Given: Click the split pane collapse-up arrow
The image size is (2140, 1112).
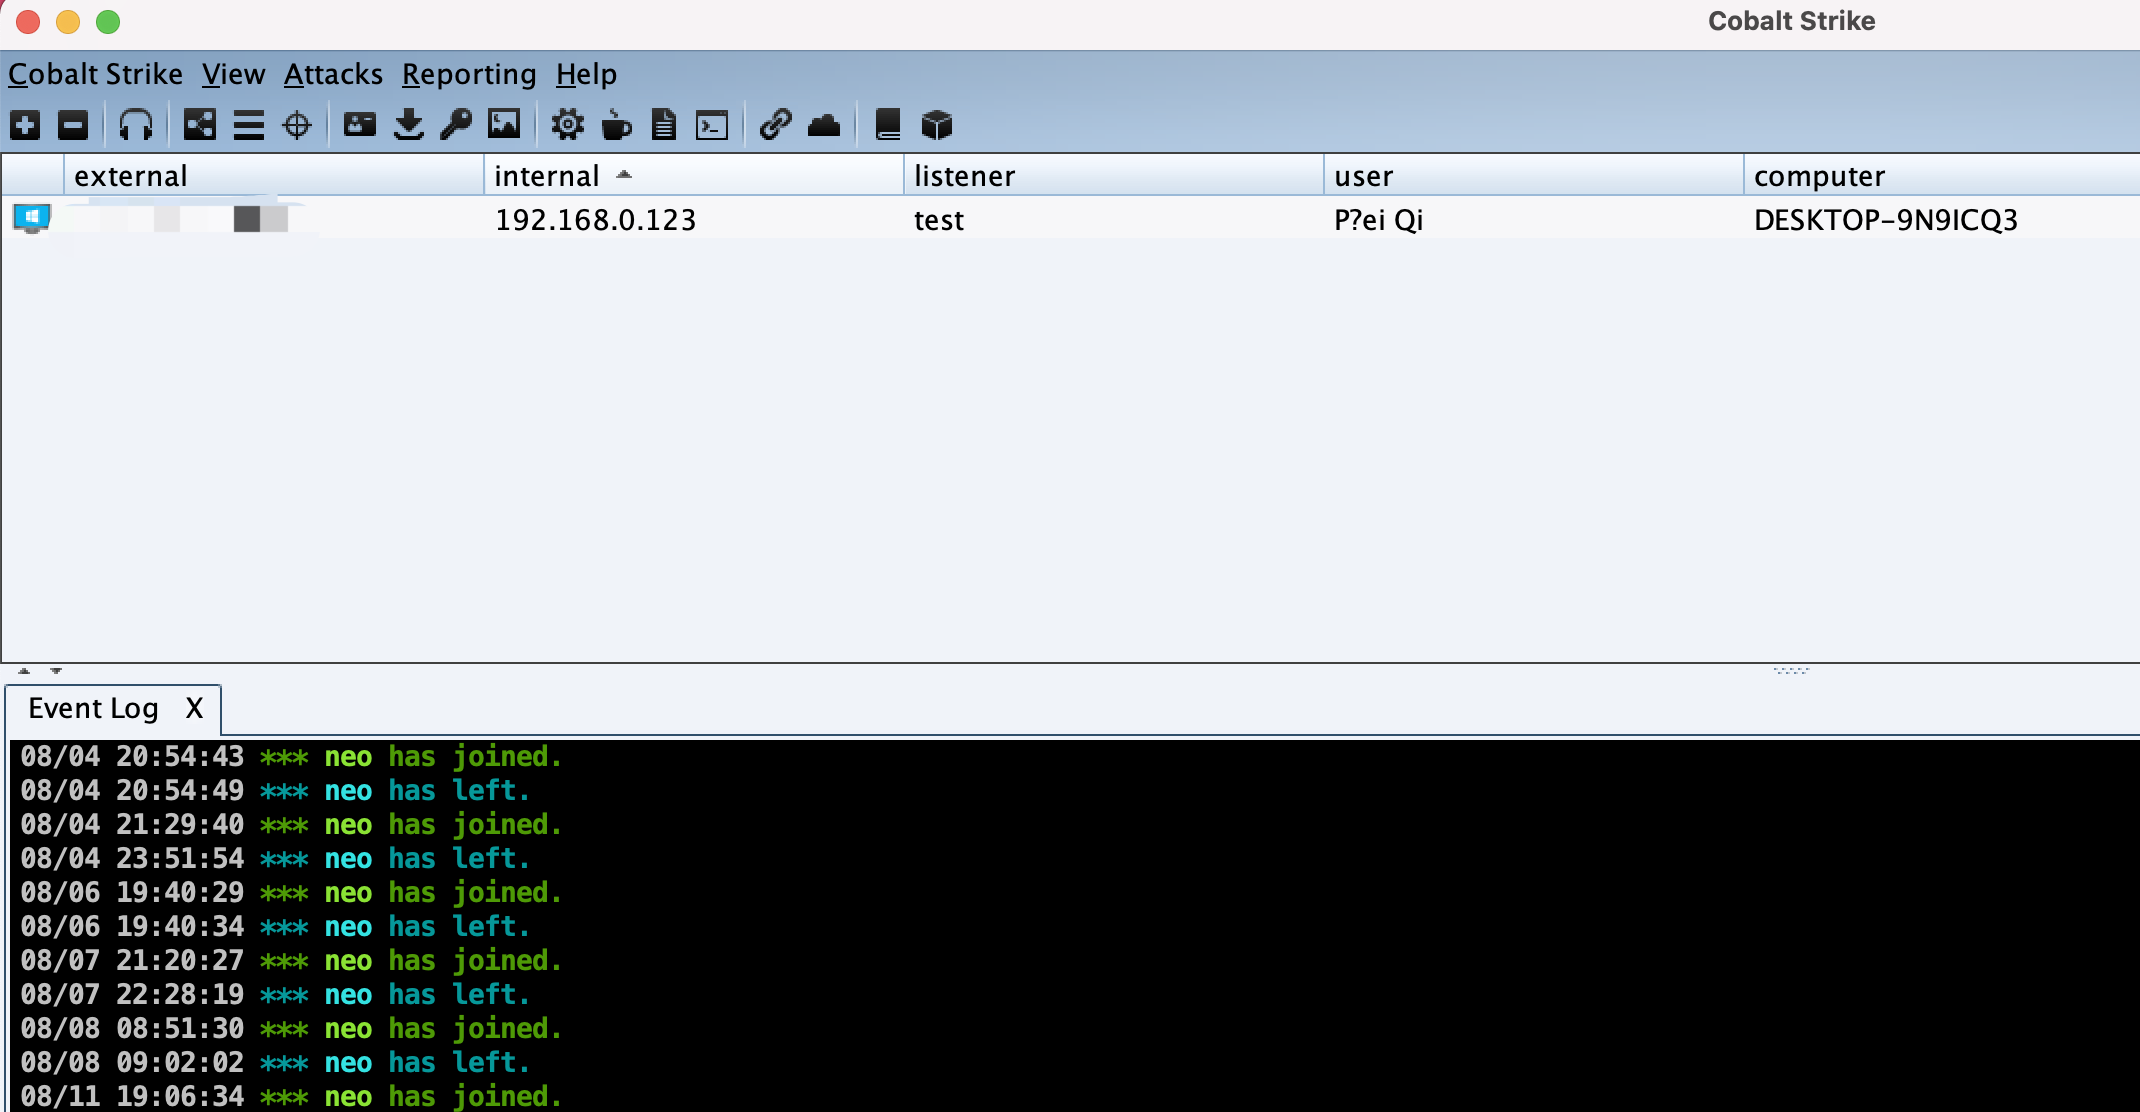Looking at the screenshot, I should [25, 671].
